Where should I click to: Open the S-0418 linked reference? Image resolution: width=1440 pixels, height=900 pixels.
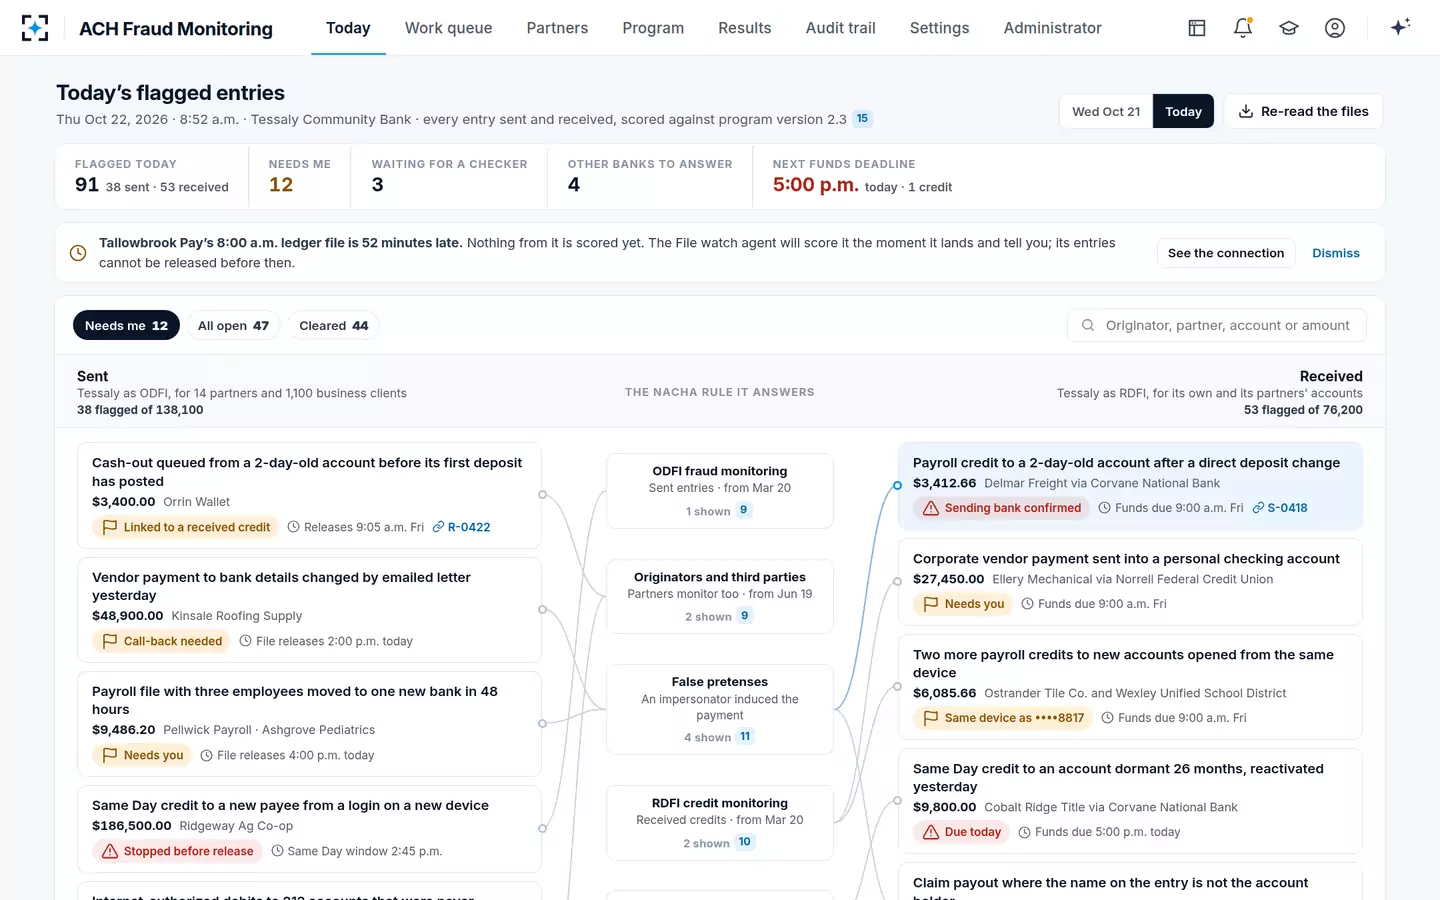tap(1280, 508)
